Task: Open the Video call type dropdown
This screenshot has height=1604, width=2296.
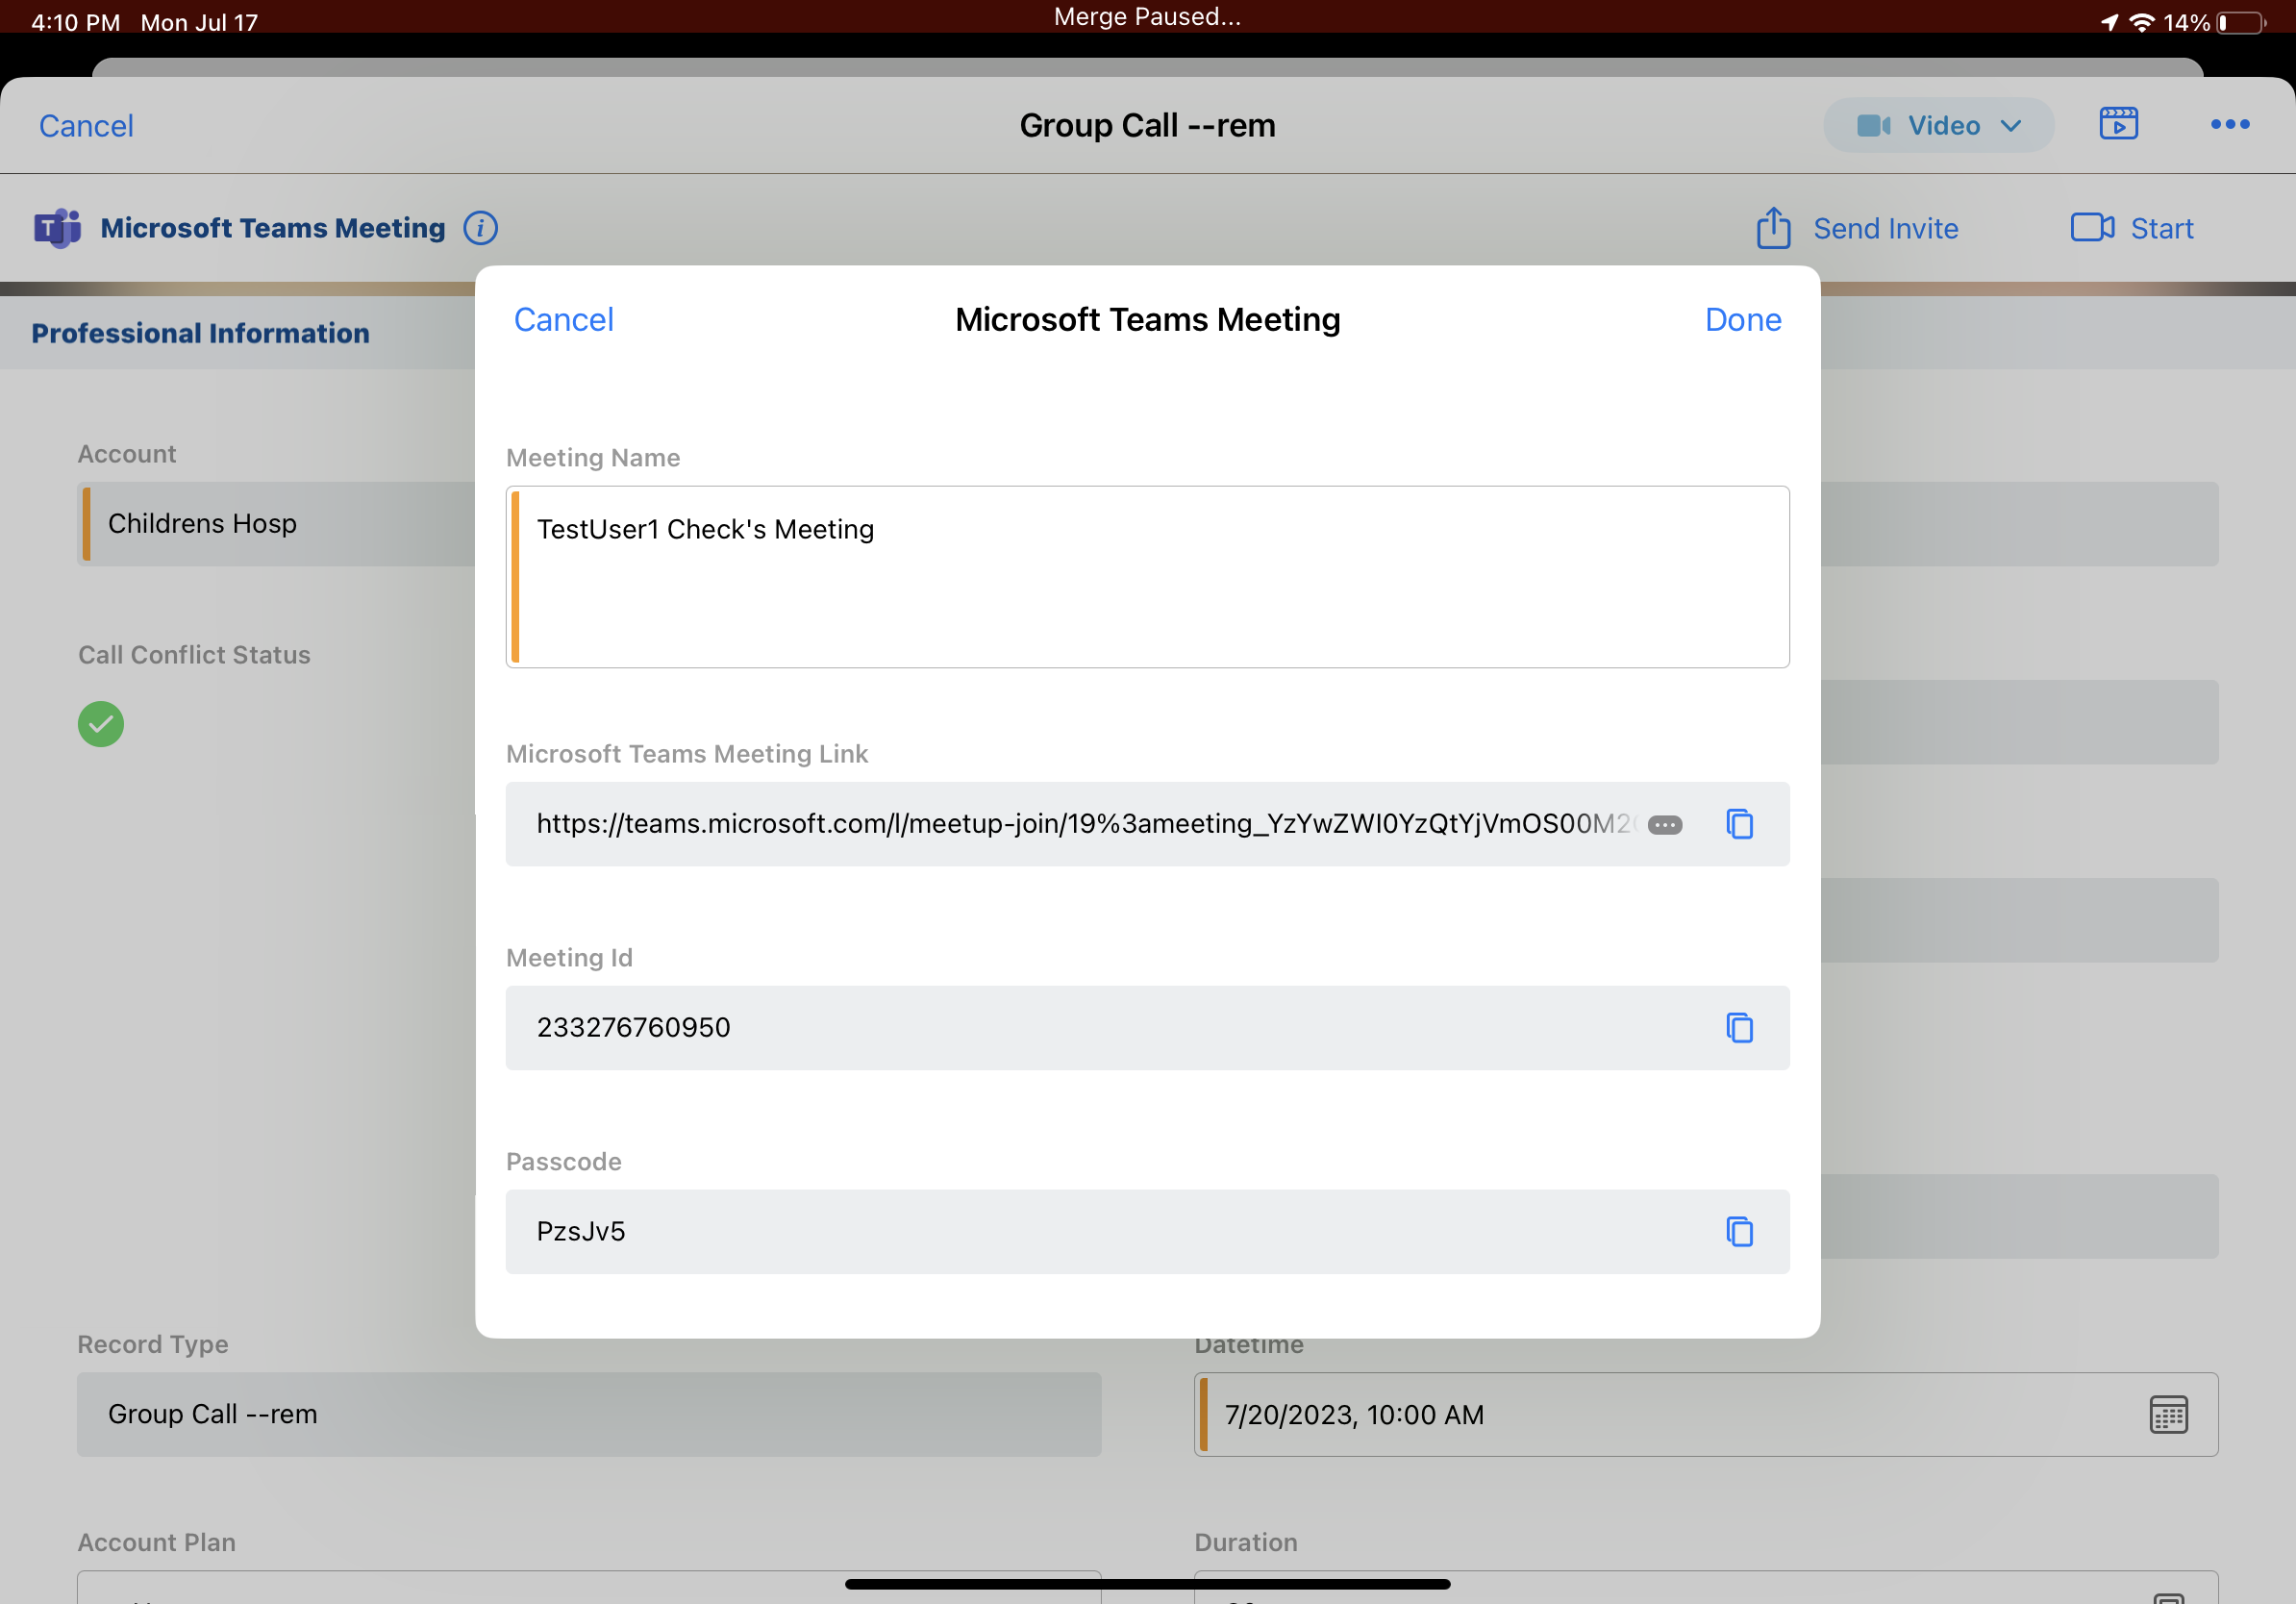Action: click(1938, 125)
